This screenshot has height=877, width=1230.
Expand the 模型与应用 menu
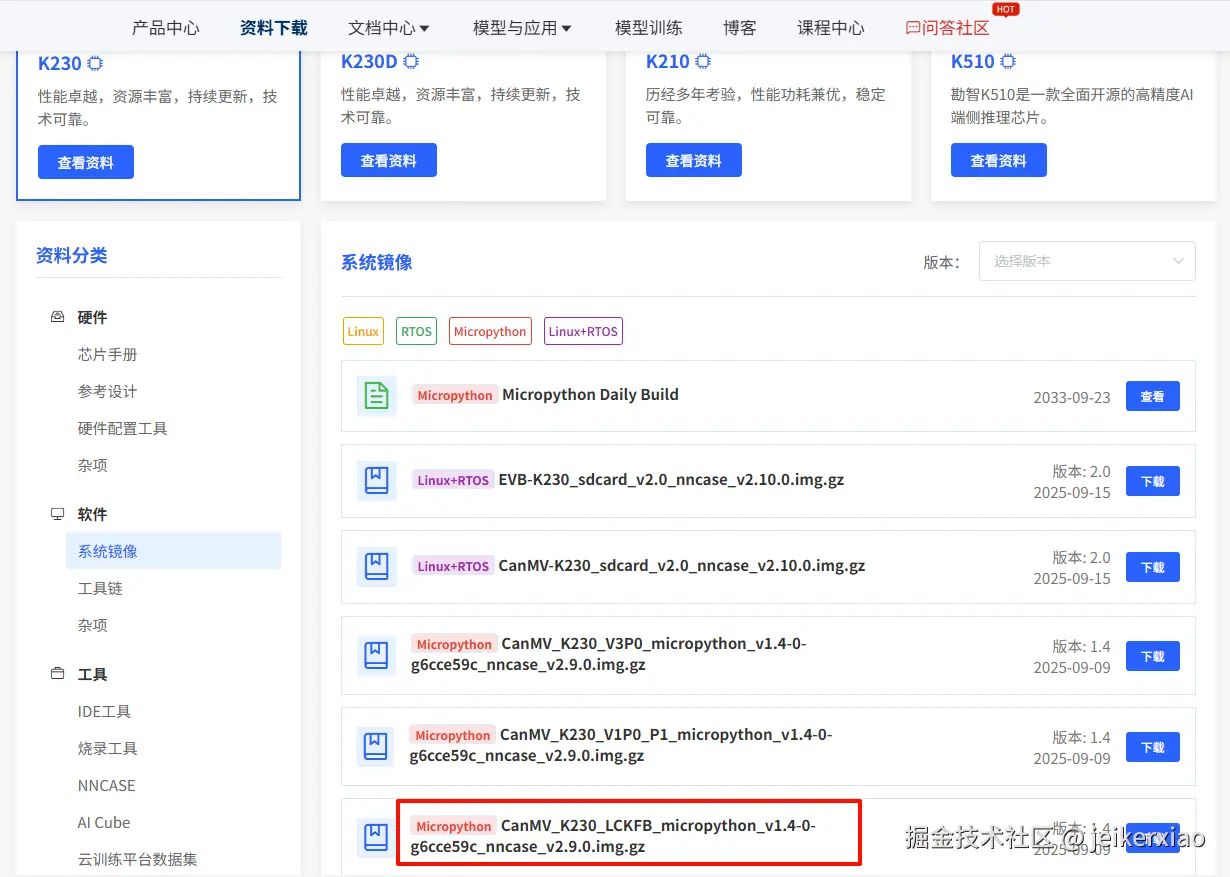pyautogui.click(x=522, y=28)
